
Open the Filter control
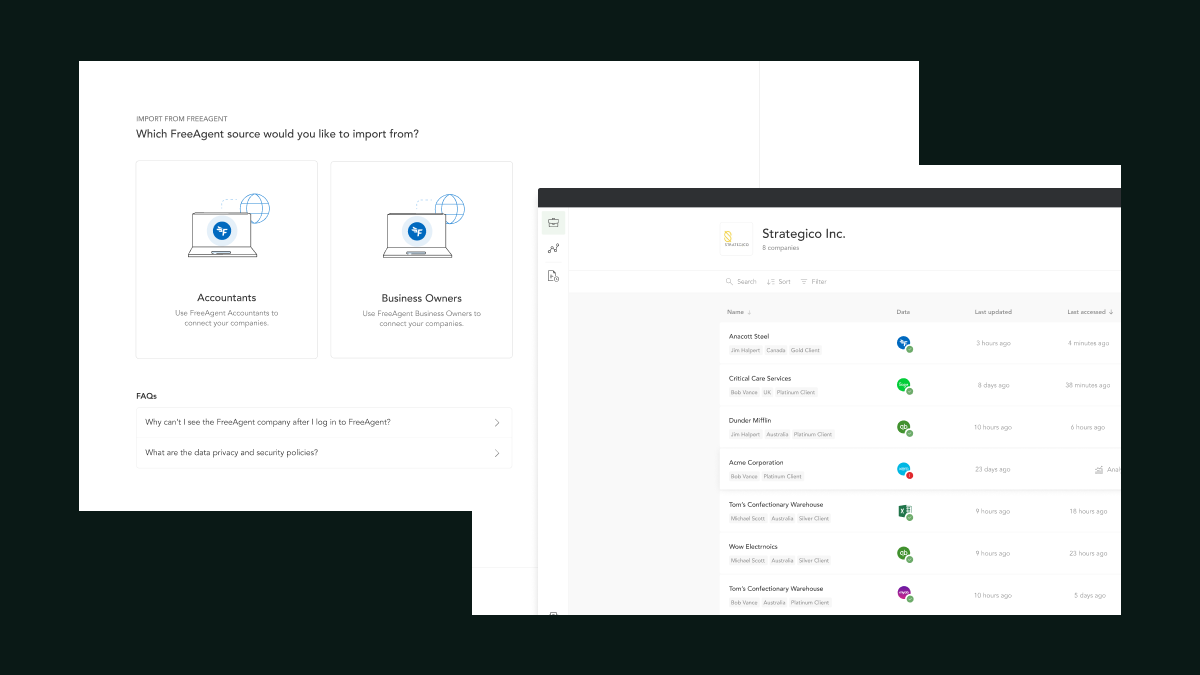[813, 282]
